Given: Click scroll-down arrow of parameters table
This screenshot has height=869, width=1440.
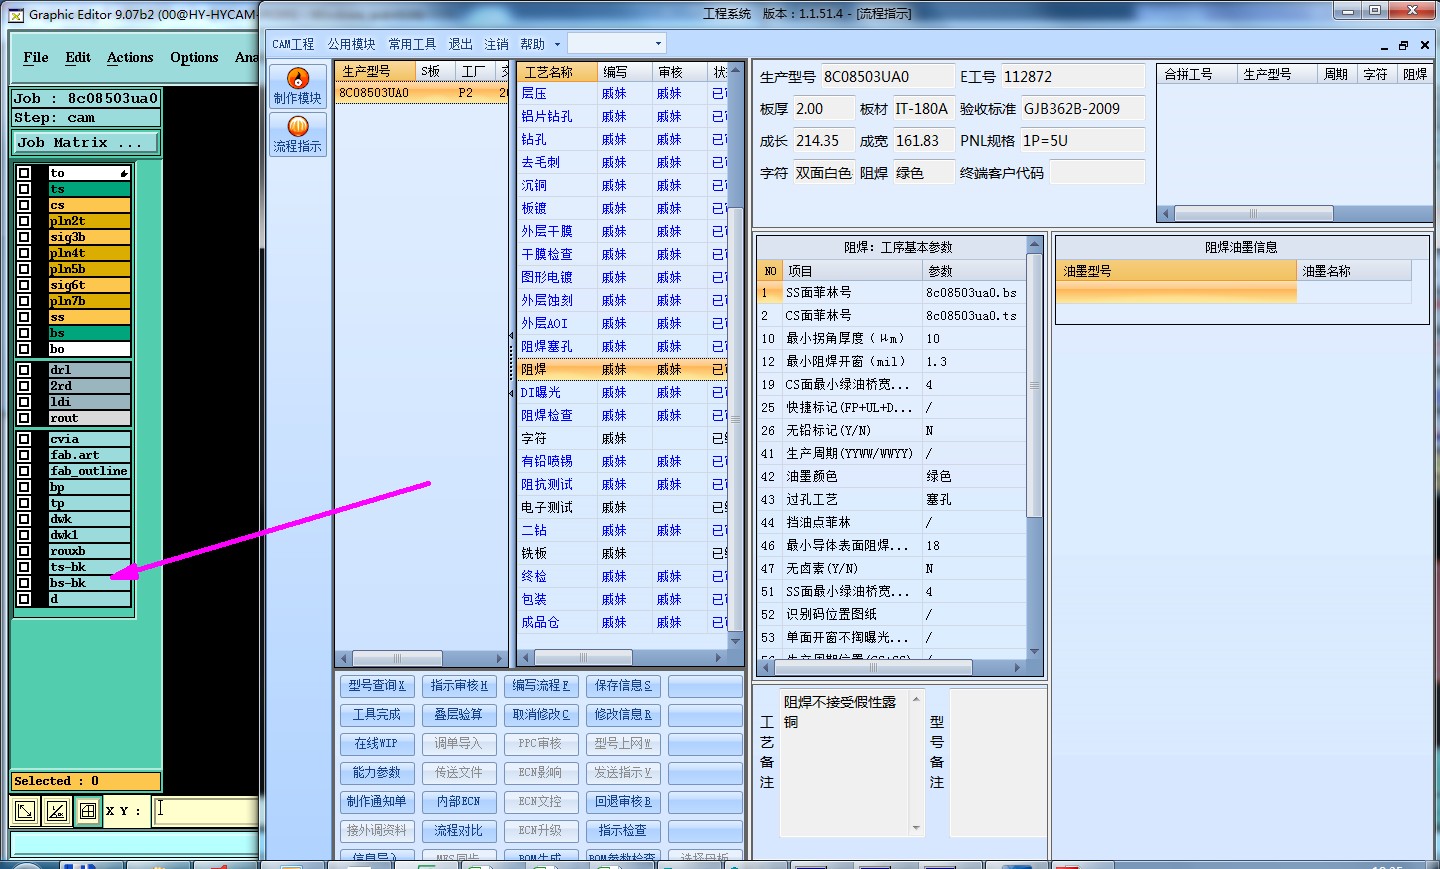Looking at the screenshot, I should pos(1035,651).
